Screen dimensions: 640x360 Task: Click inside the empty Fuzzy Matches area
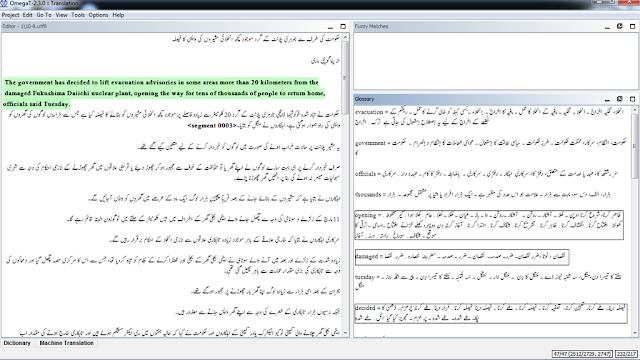pos(496,61)
